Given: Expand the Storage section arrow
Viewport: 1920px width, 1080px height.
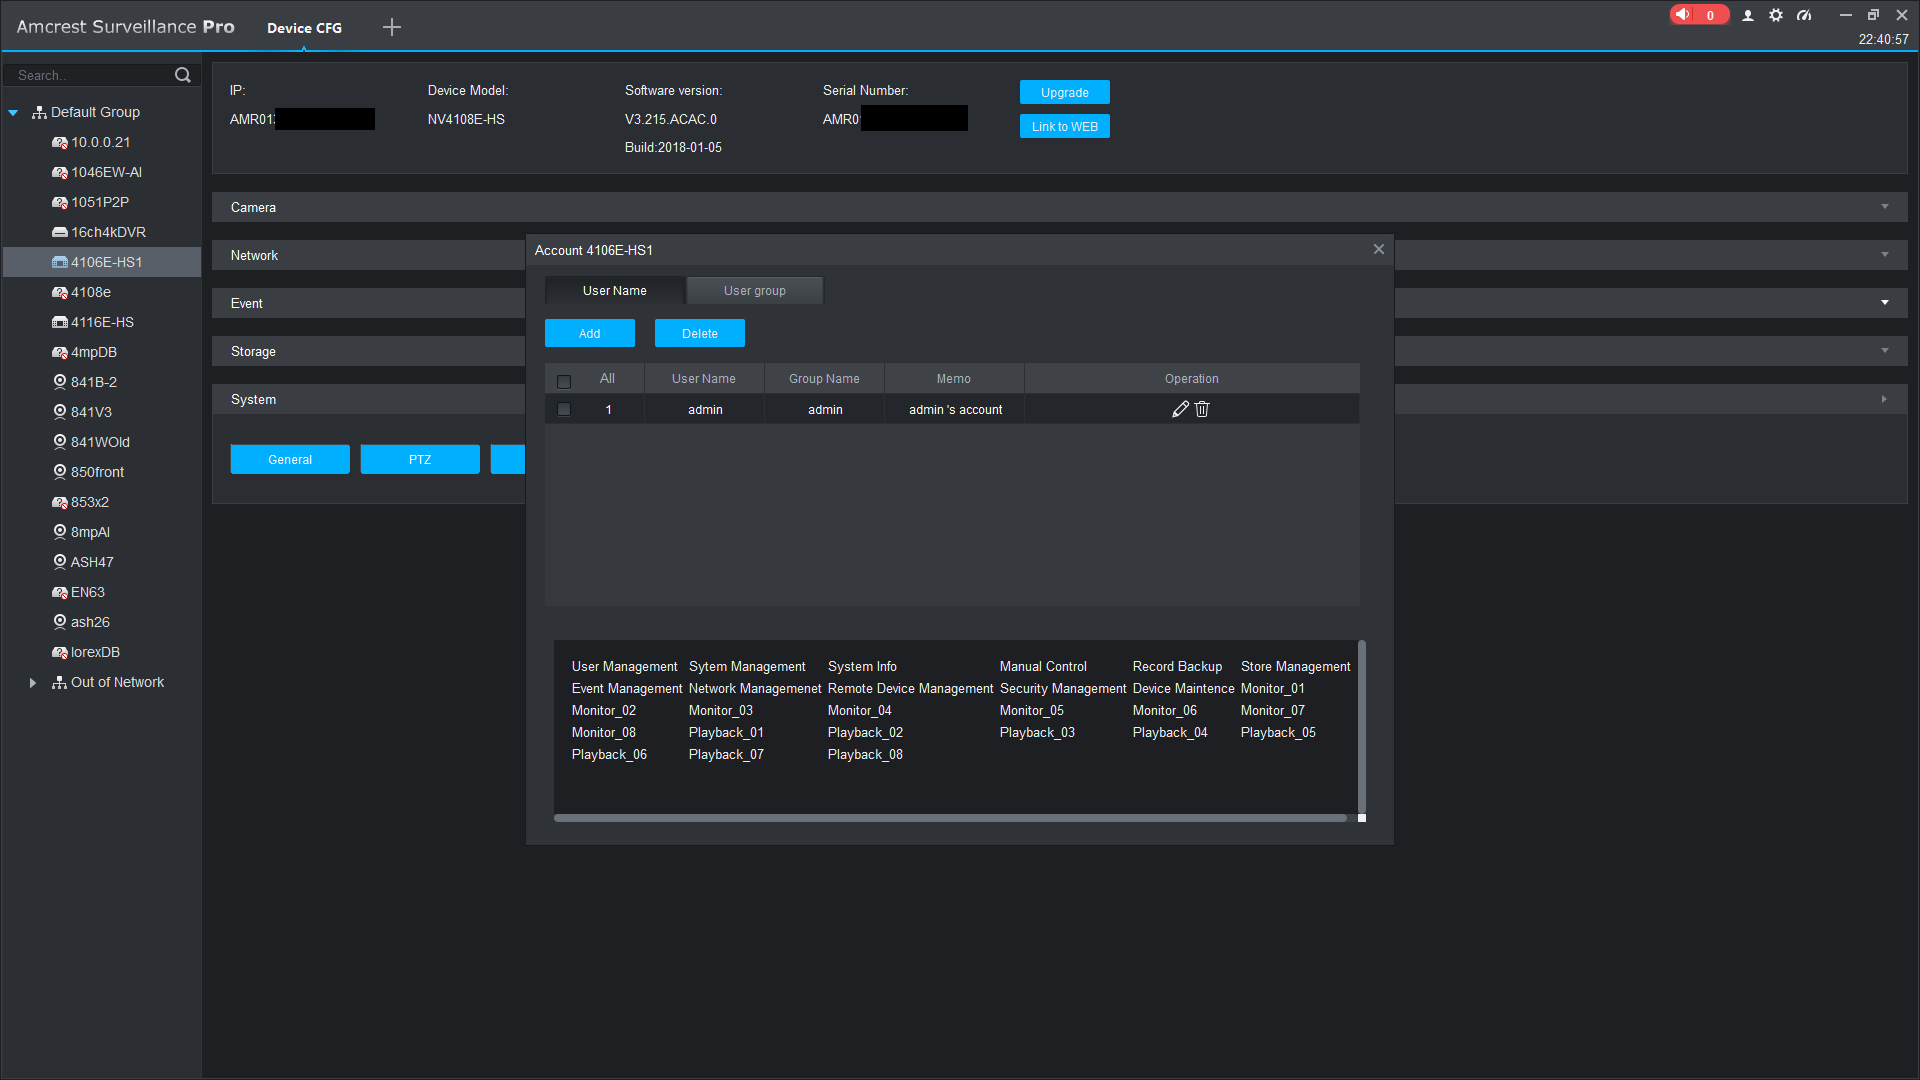Looking at the screenshot, I should [x=1885, y=351].
